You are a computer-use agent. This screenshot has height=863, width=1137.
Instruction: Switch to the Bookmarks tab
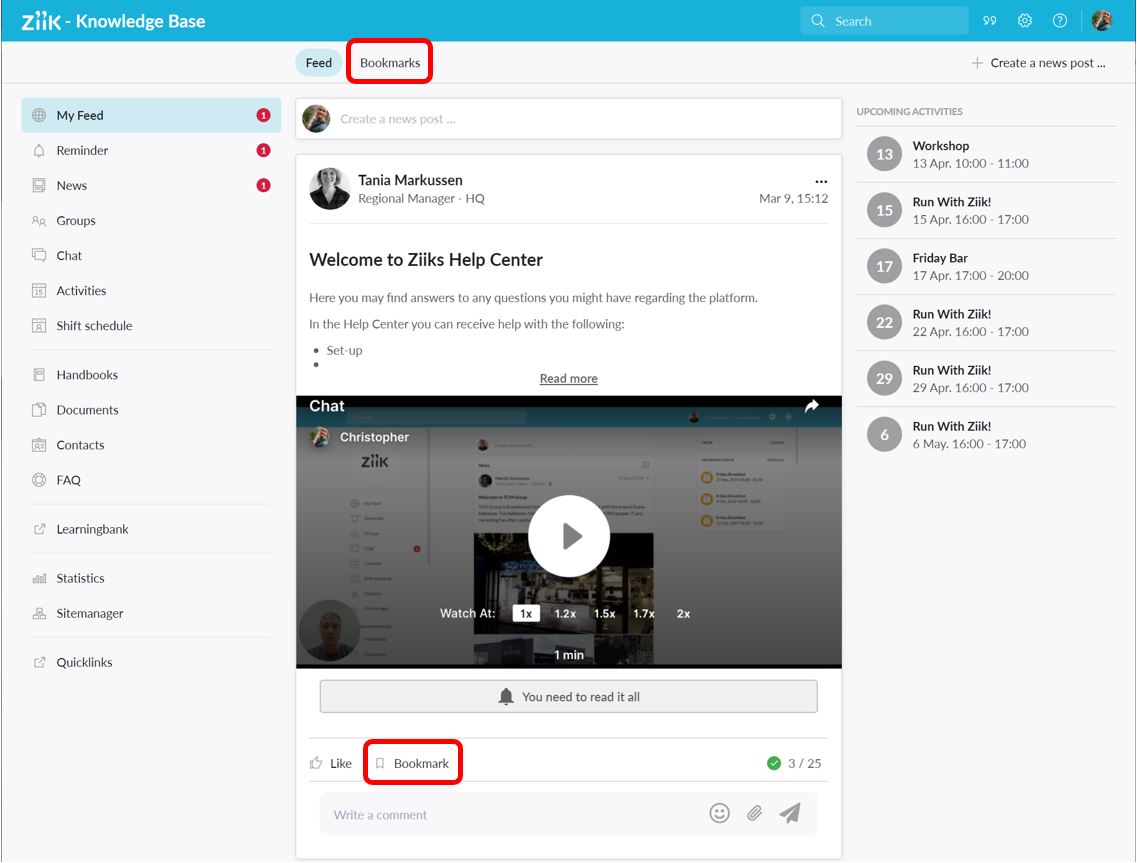point(390,63)
